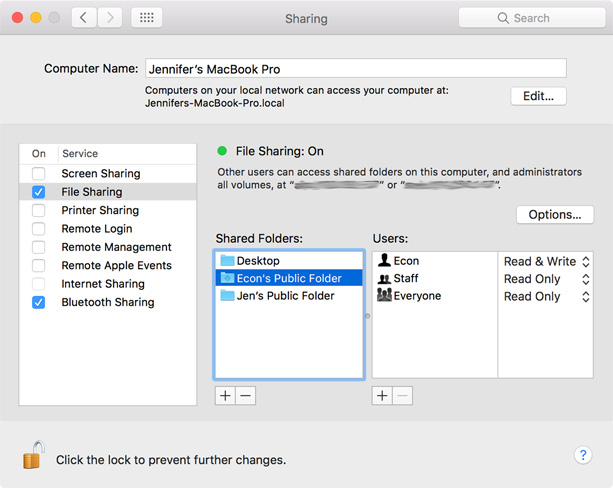Click the green File Sharing status indicator
The width and height of the screenshot is (613, 488).
click(x=222, y=151)
